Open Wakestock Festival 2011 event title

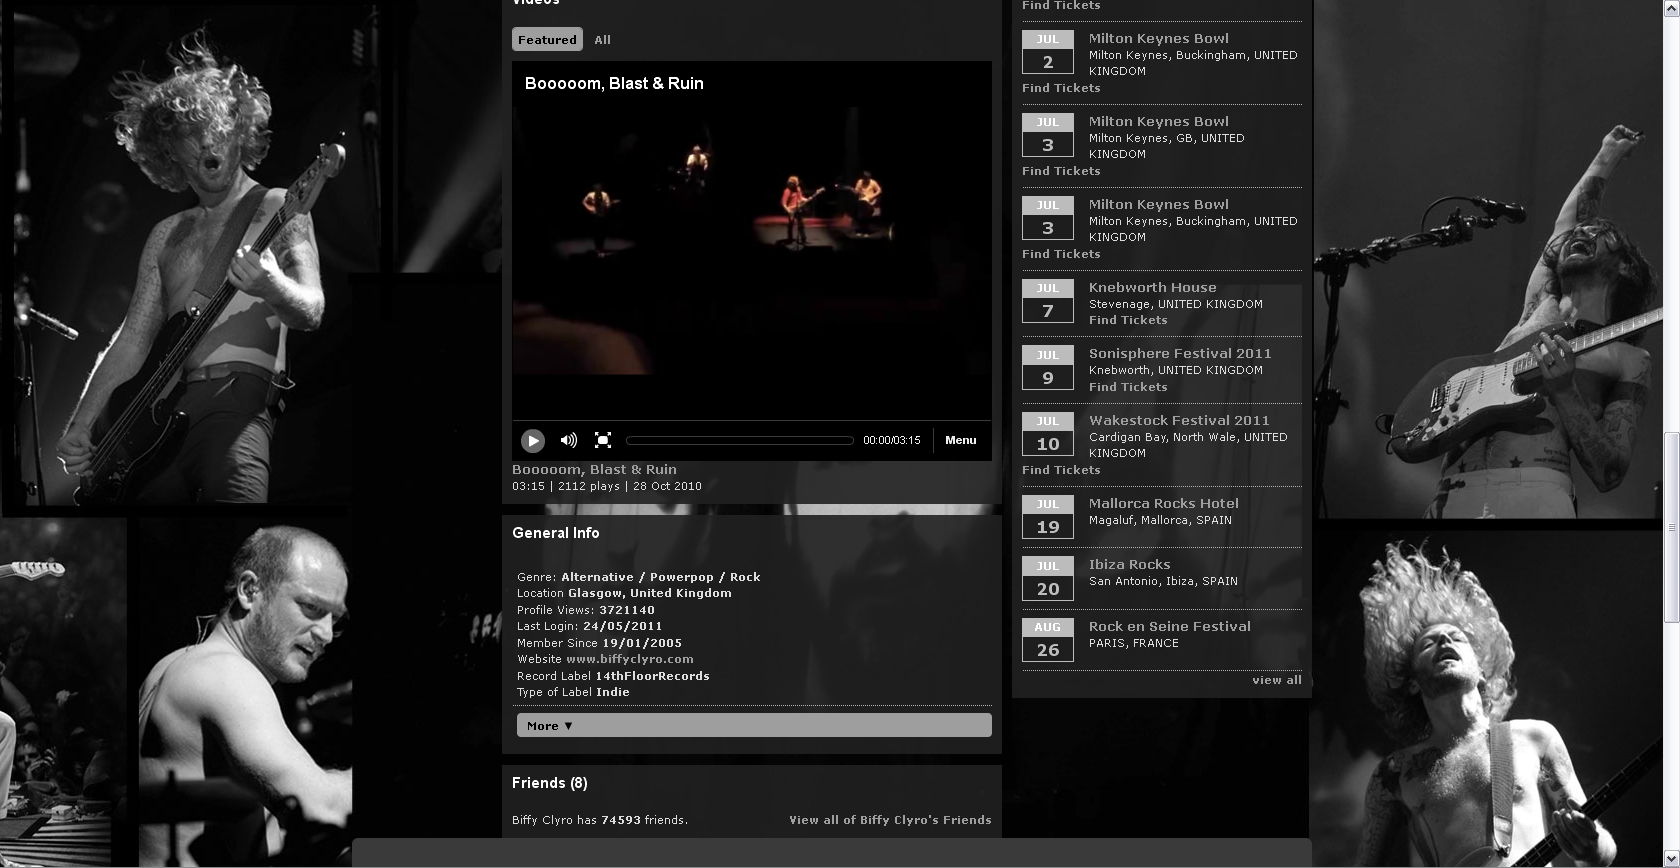[1179, 420]
